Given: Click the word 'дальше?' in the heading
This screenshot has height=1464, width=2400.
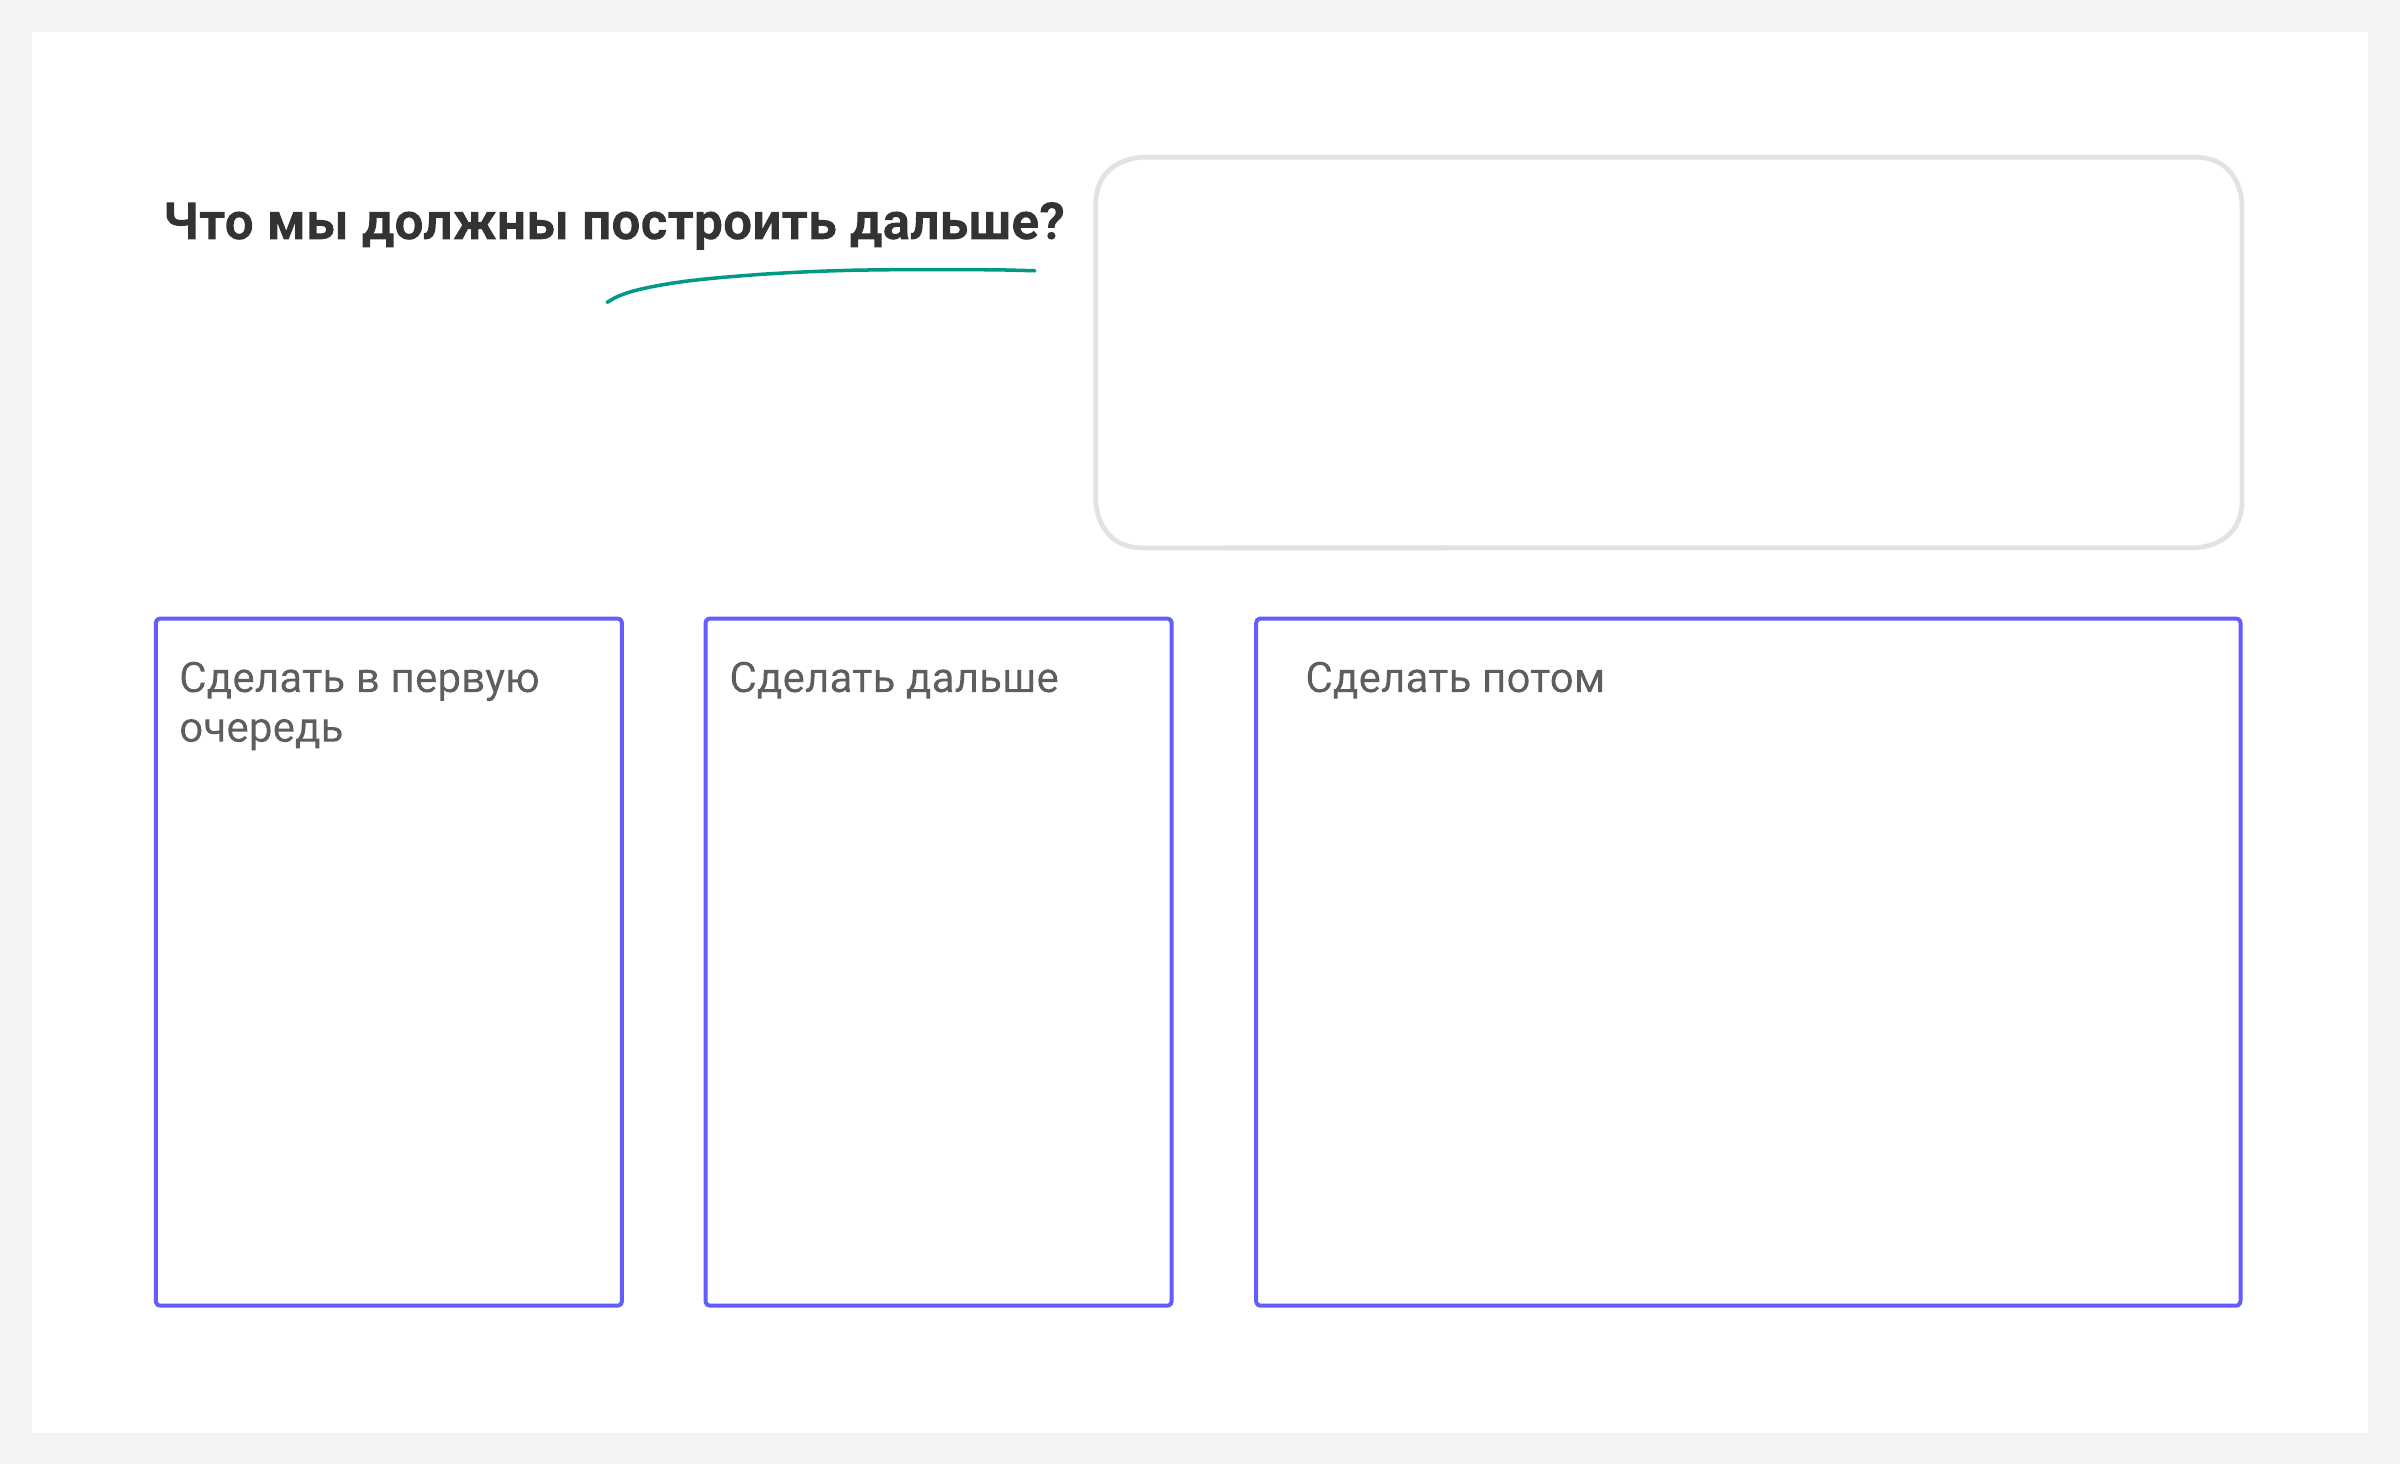Looking at the screenshot, I should coord(956,222).
